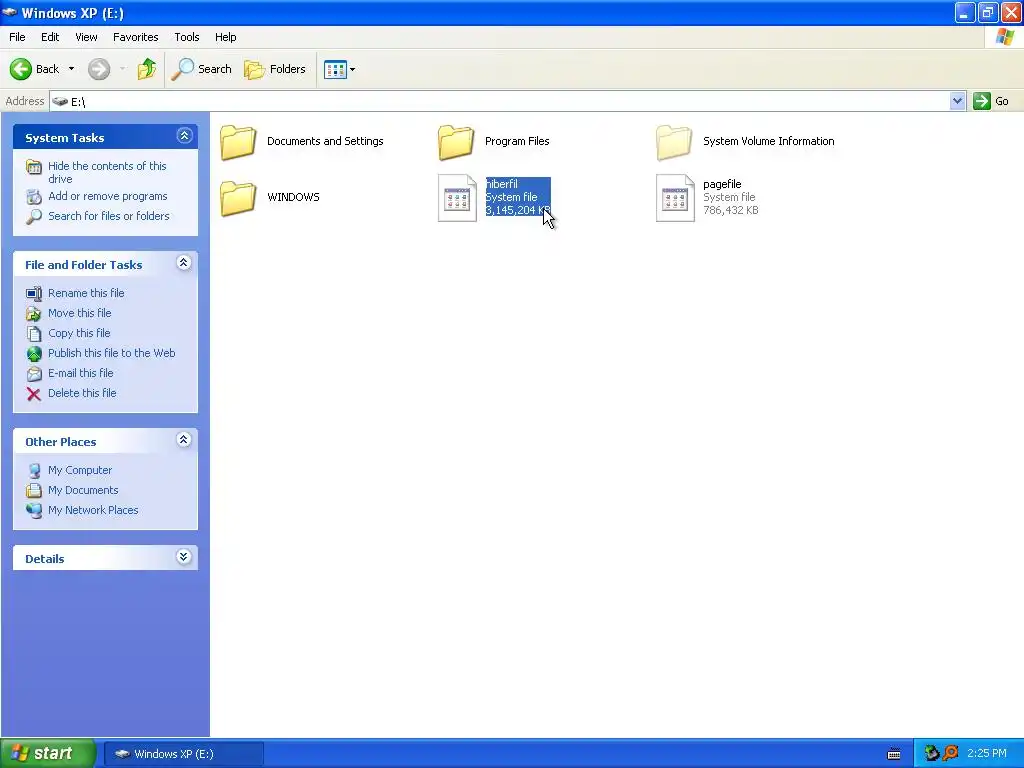The width and height of the screenshot is (1024, 768).
Task: Click Copy this file link
Action: (78, 333)
